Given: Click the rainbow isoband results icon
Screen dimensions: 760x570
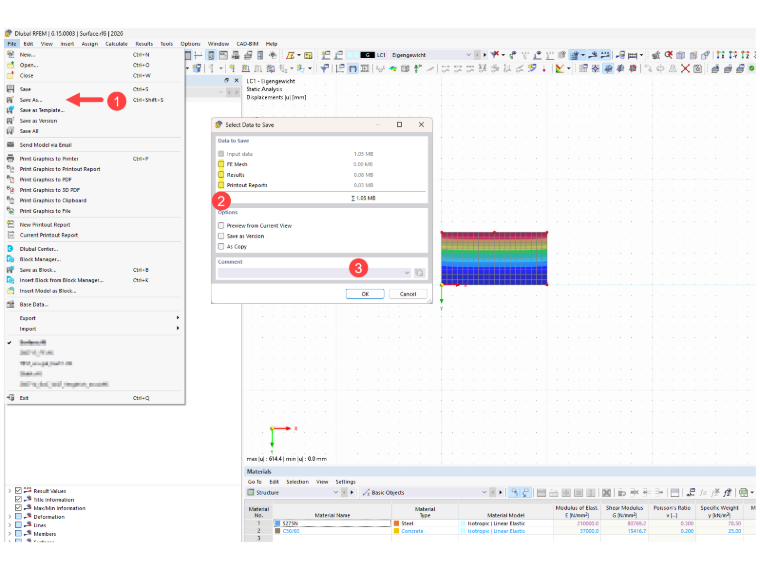Looking at the screenshot, I should point(393,69).
